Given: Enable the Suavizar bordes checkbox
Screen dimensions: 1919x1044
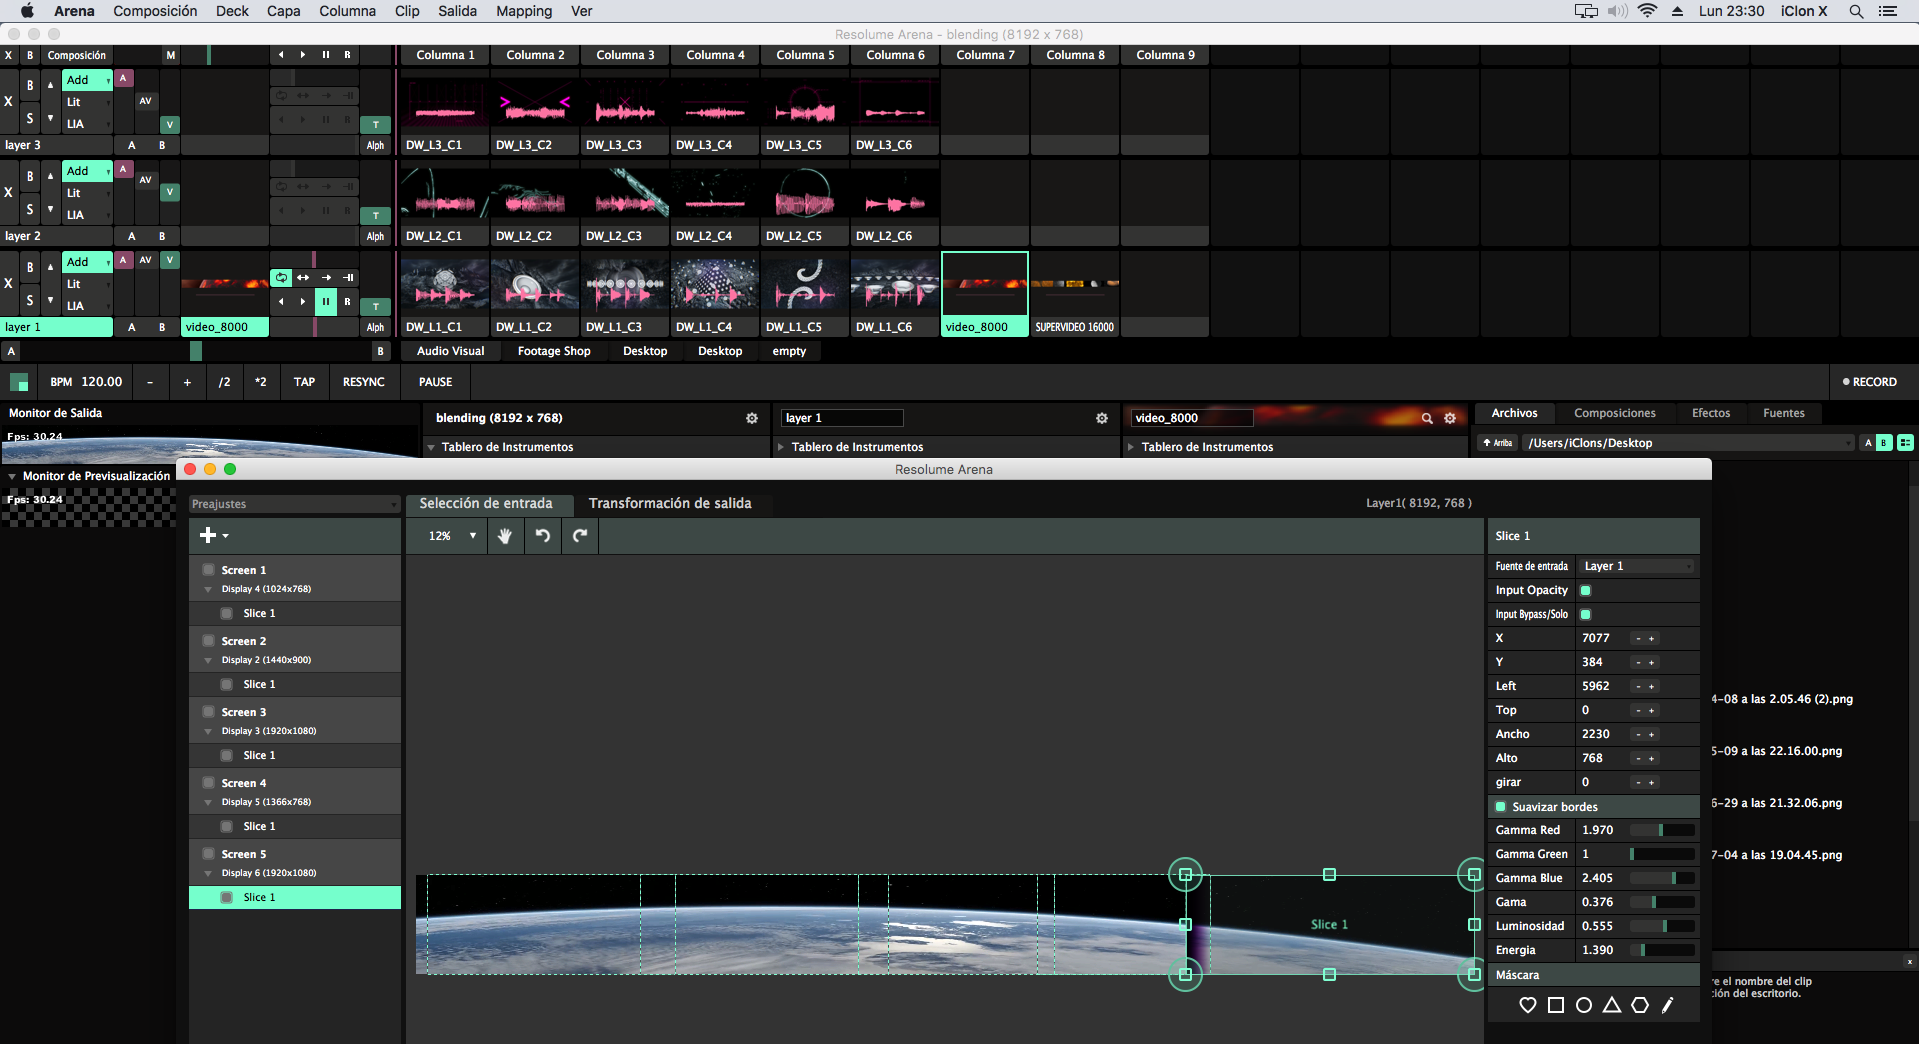Looking at the screenshot, I should (1500, 807).
